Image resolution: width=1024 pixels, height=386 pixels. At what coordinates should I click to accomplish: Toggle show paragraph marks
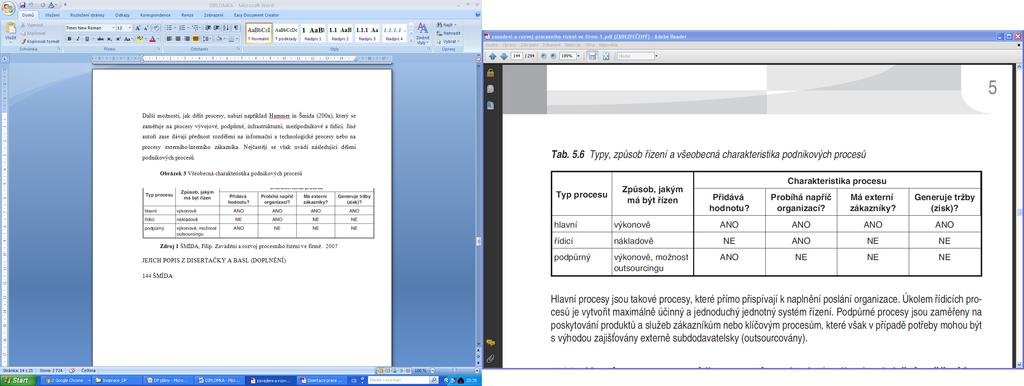(235, 28)
